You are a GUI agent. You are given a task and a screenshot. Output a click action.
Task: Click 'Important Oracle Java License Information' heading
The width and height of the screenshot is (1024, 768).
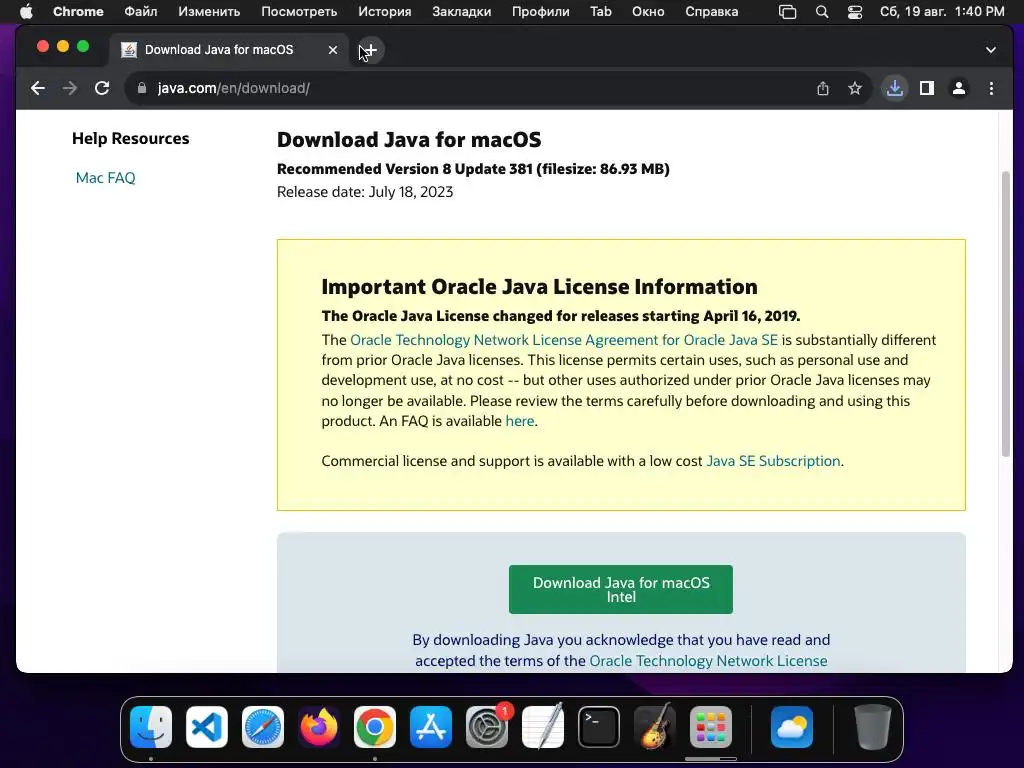tap(539, 287)
